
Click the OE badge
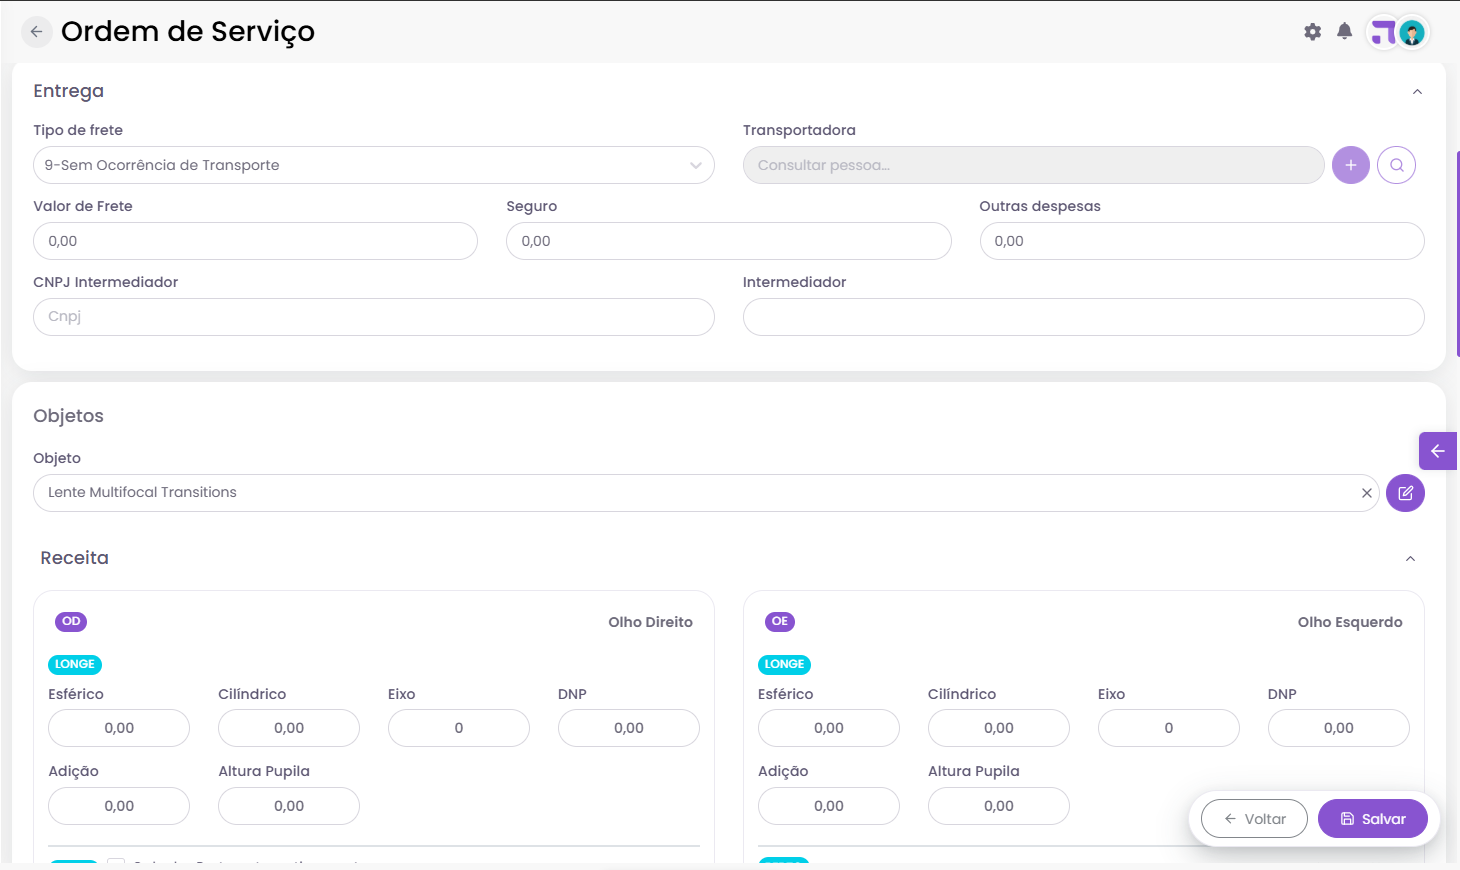(780, 622)
